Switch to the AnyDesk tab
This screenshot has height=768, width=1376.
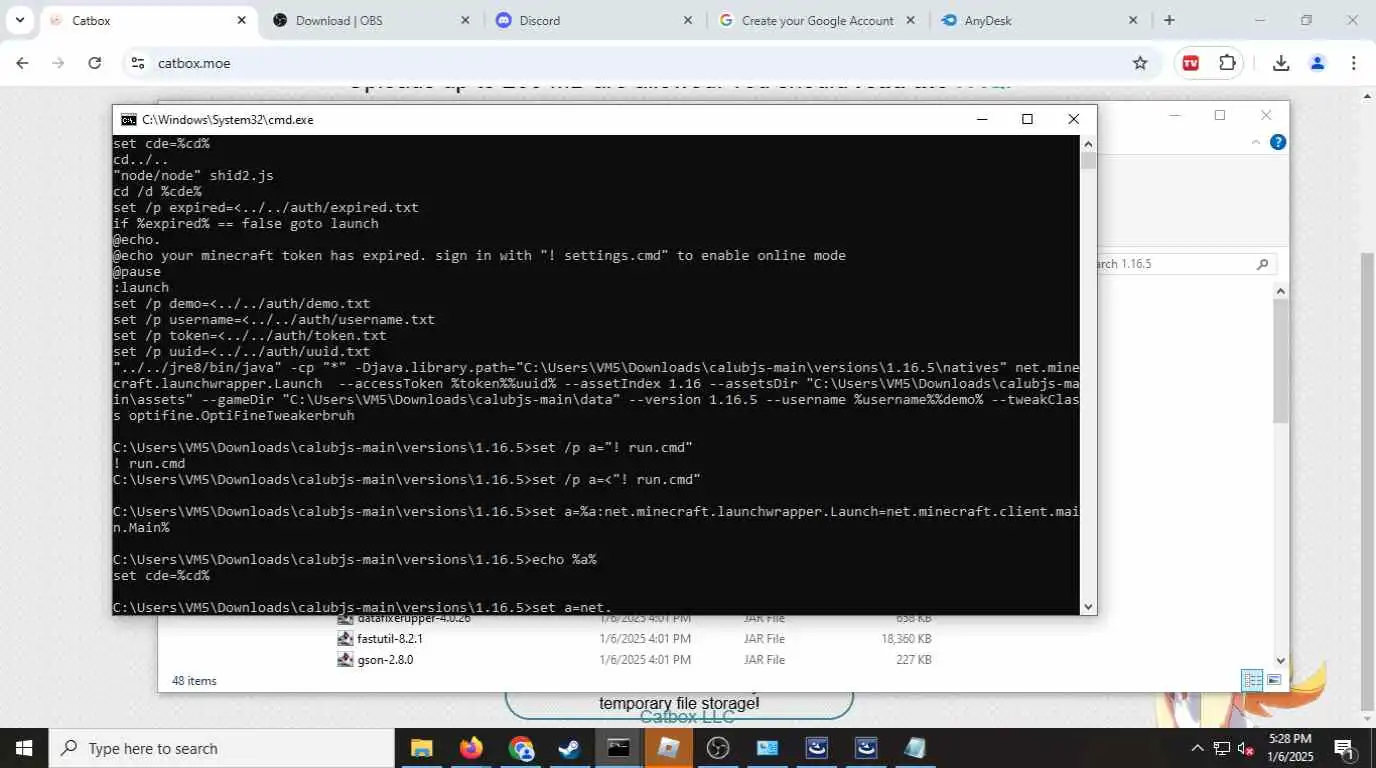(1041, 20)
